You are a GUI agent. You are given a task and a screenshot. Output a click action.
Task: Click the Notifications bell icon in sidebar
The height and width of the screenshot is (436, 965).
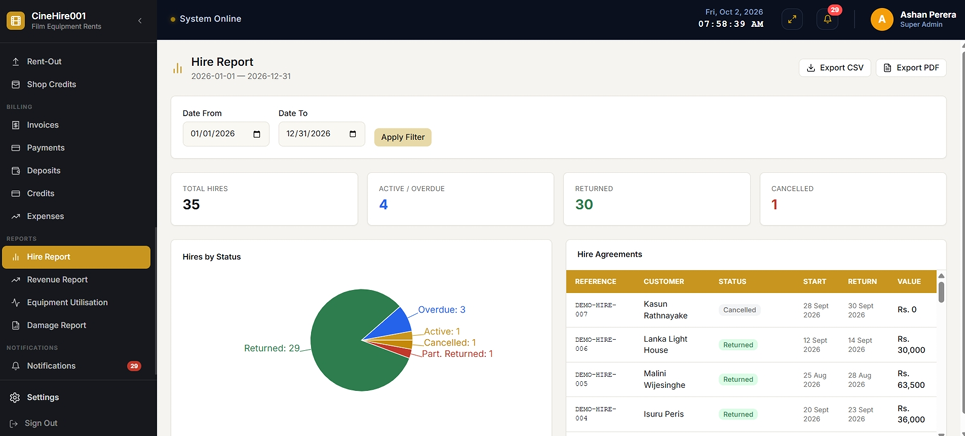click(x=15, y=366)
